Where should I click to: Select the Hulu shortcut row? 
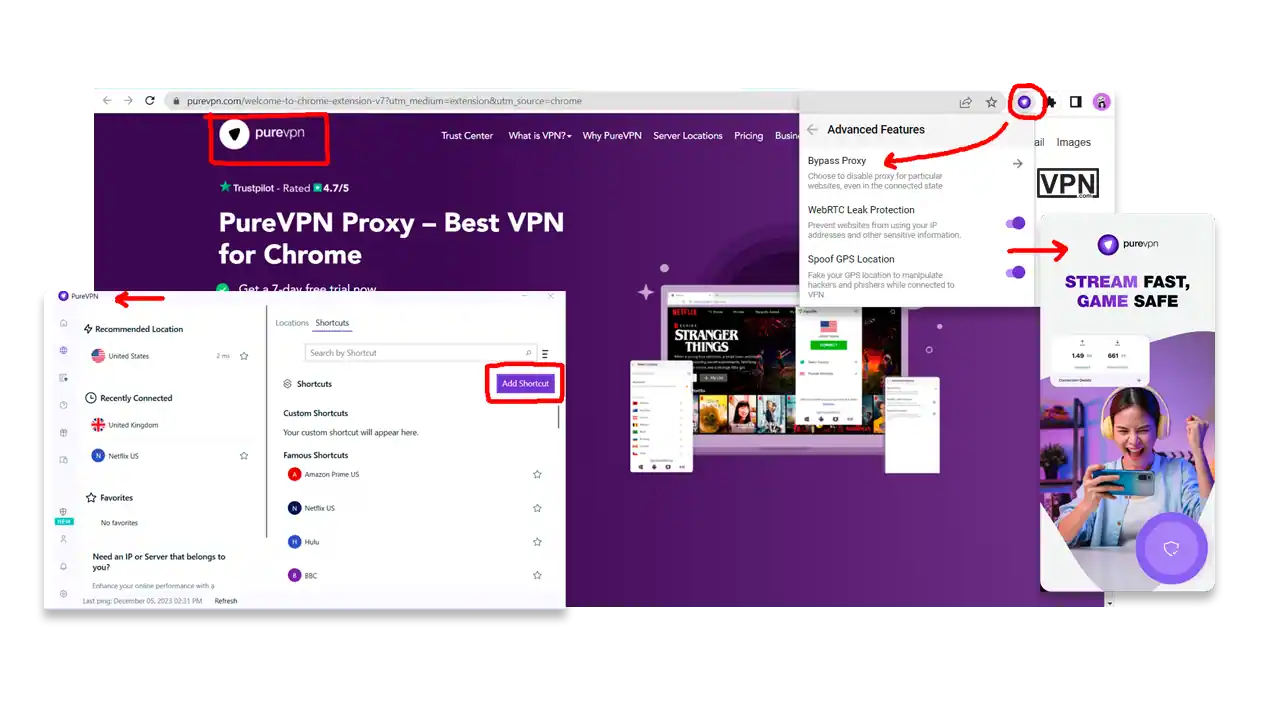[415, 542]
